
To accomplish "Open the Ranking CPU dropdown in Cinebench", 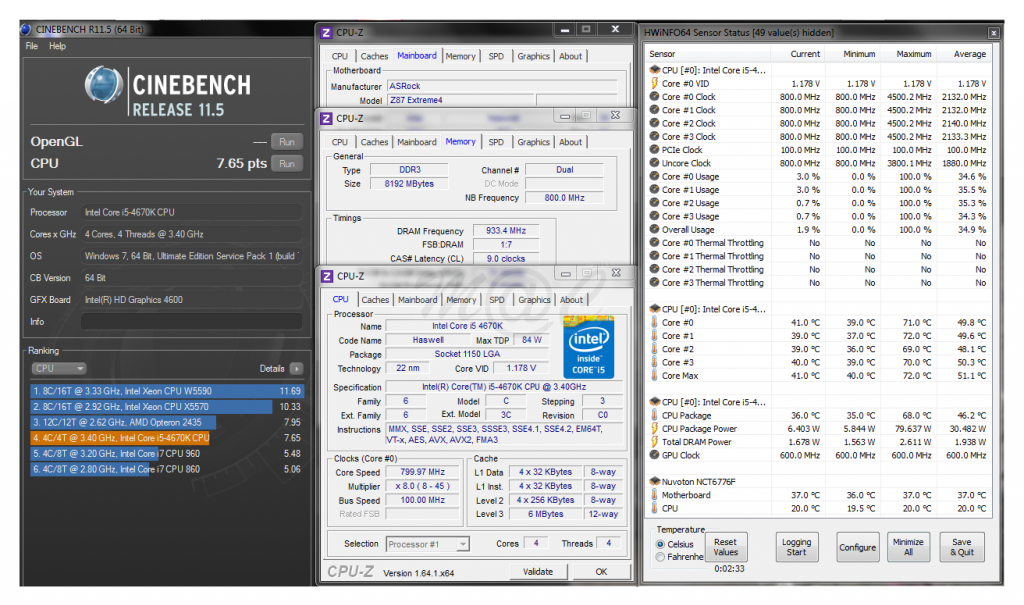I will 59,369.
